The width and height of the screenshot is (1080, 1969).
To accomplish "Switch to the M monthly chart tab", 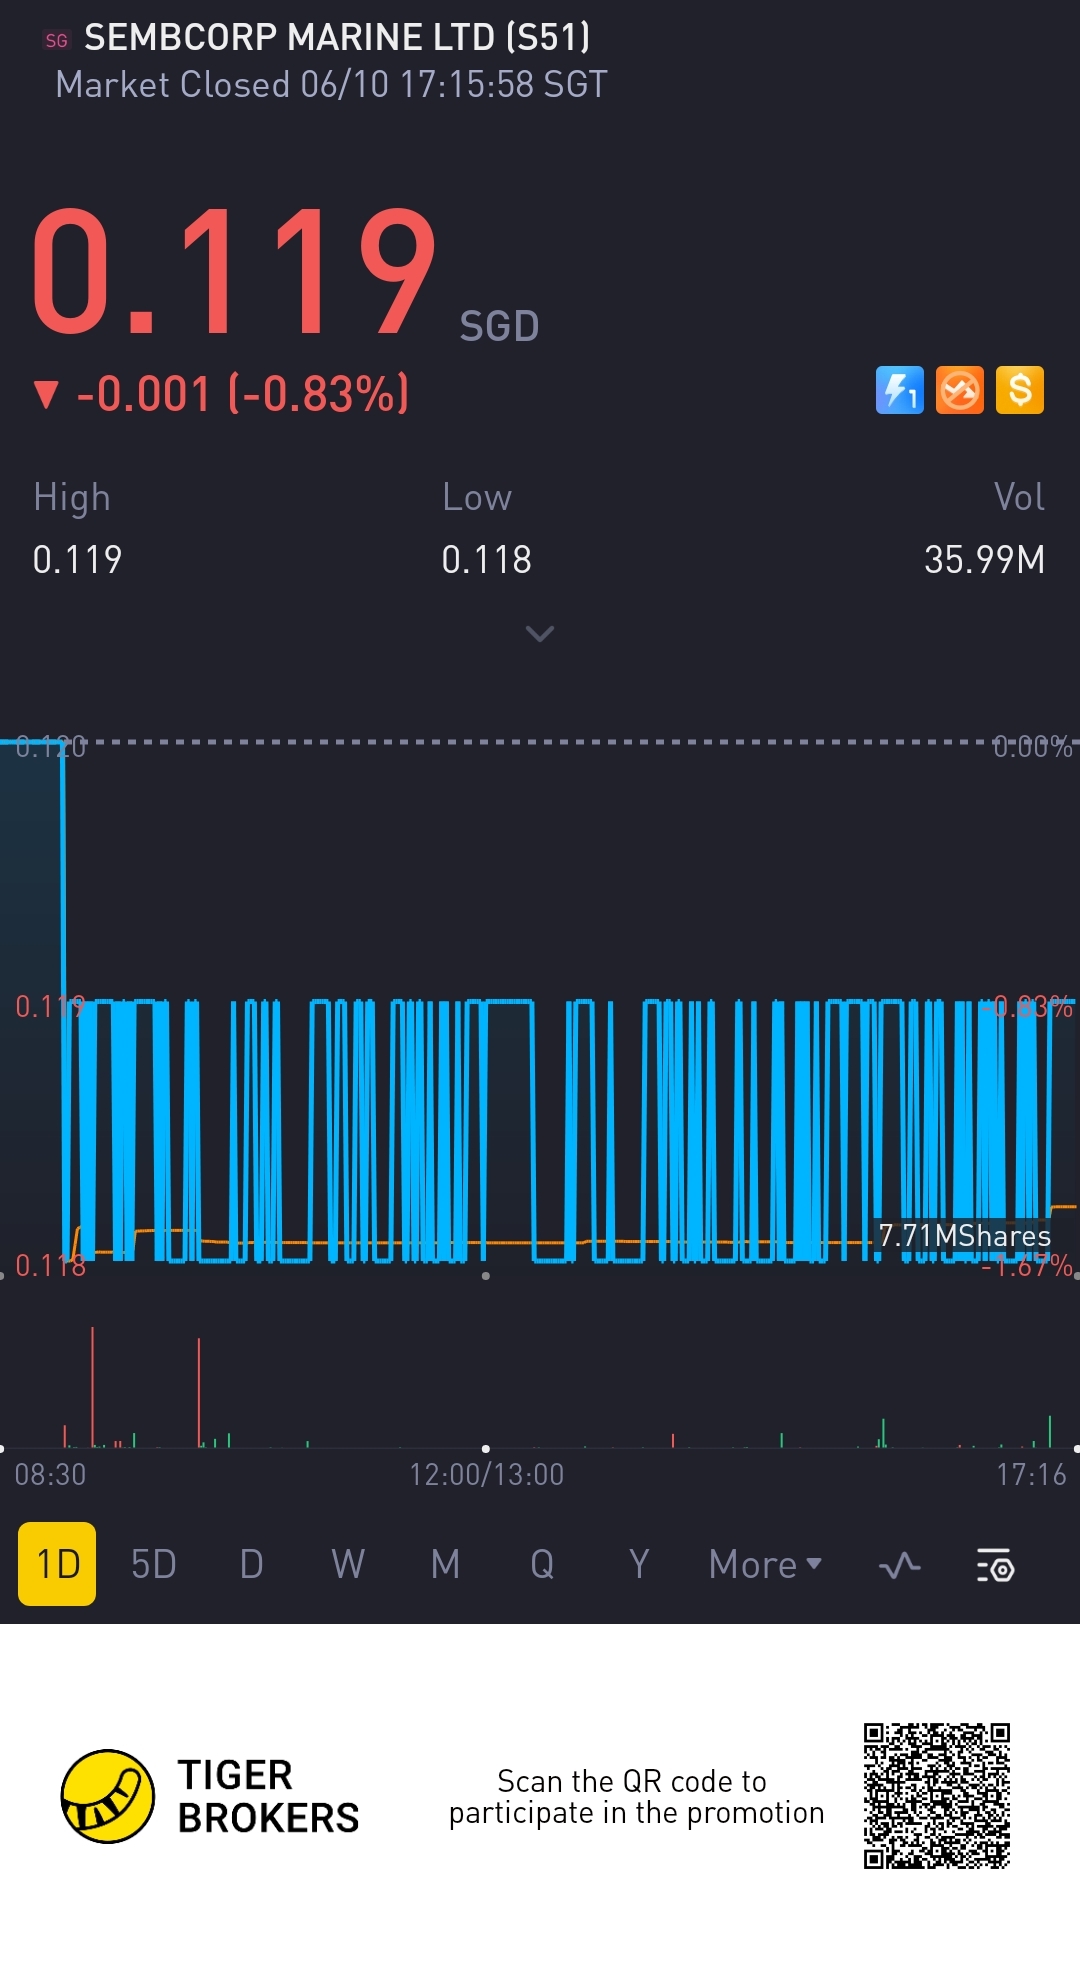I will pyautogui.click(x=445, y=1564).
